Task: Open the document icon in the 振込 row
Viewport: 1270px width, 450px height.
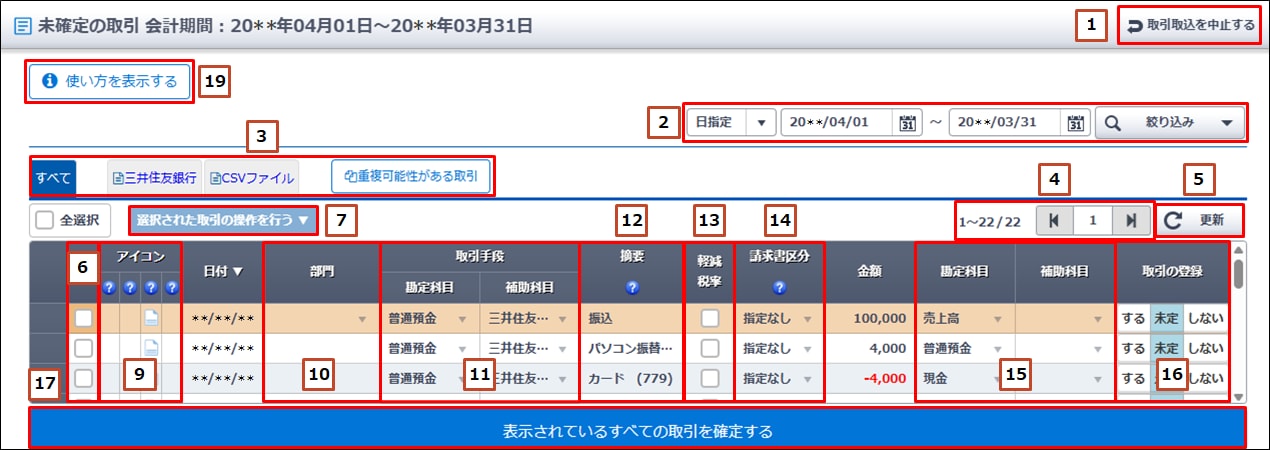Action: tap(150, 319)
